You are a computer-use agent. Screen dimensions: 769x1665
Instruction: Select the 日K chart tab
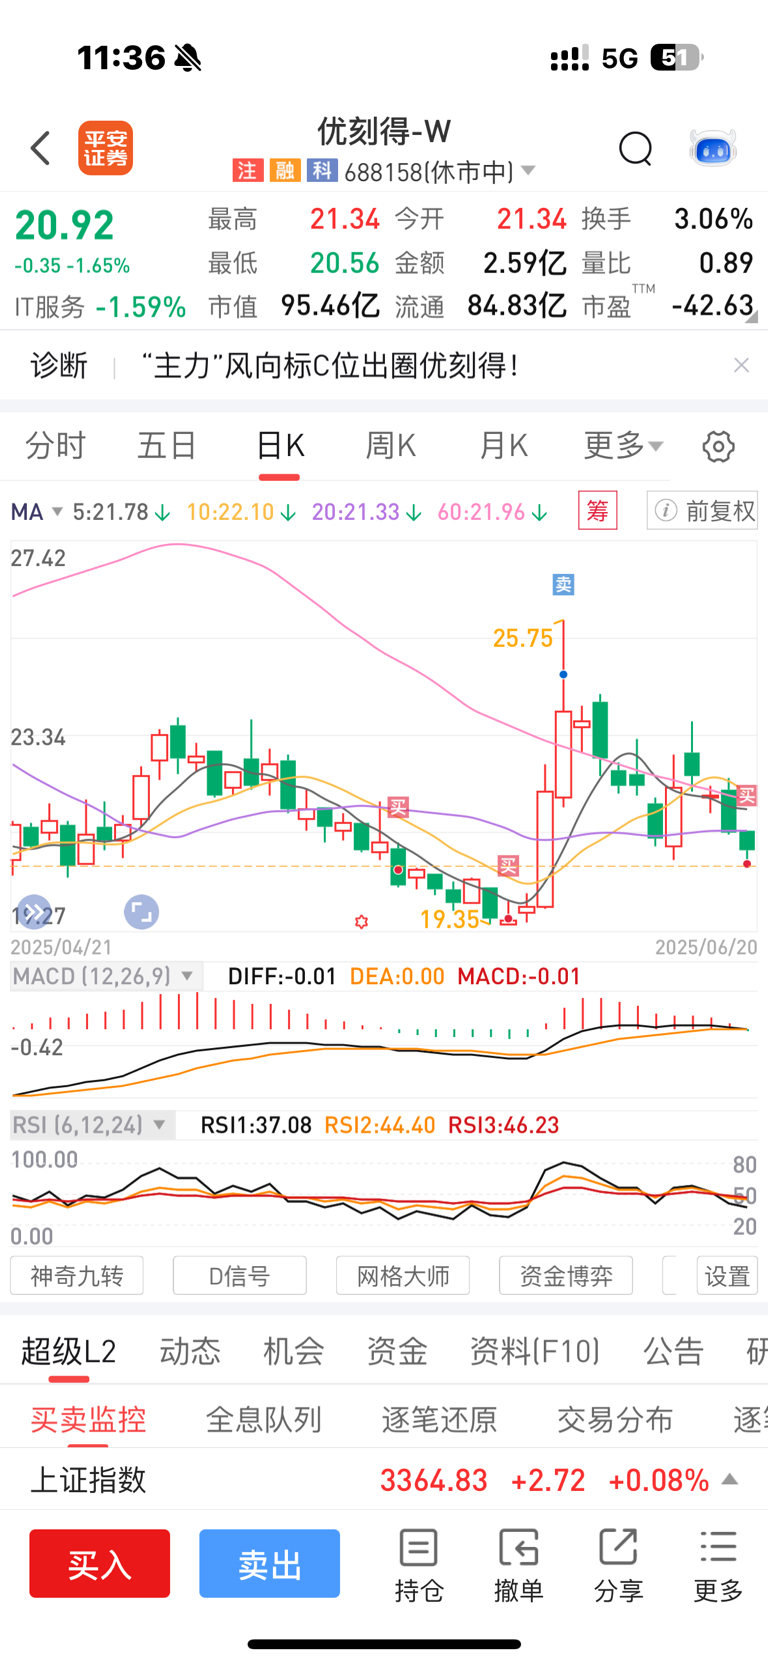280,446
